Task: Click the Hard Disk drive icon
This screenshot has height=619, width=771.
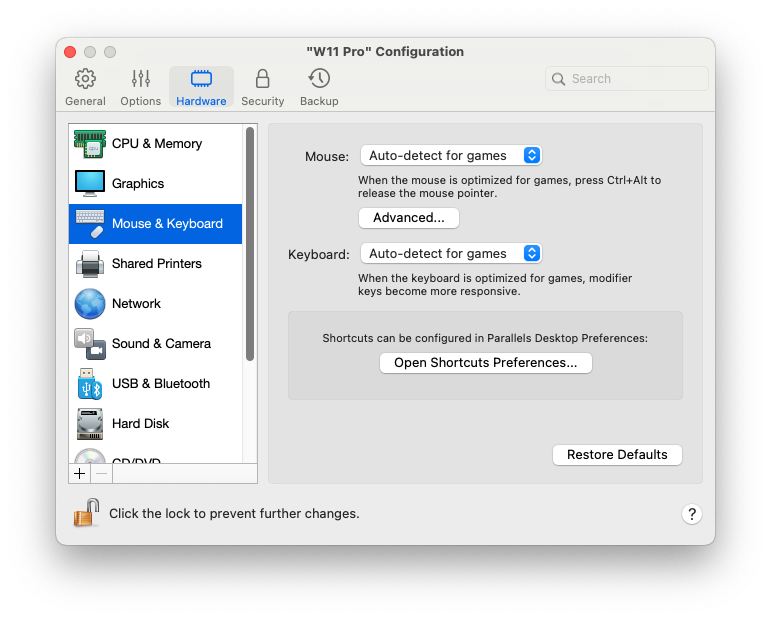Action: [90, 424]
